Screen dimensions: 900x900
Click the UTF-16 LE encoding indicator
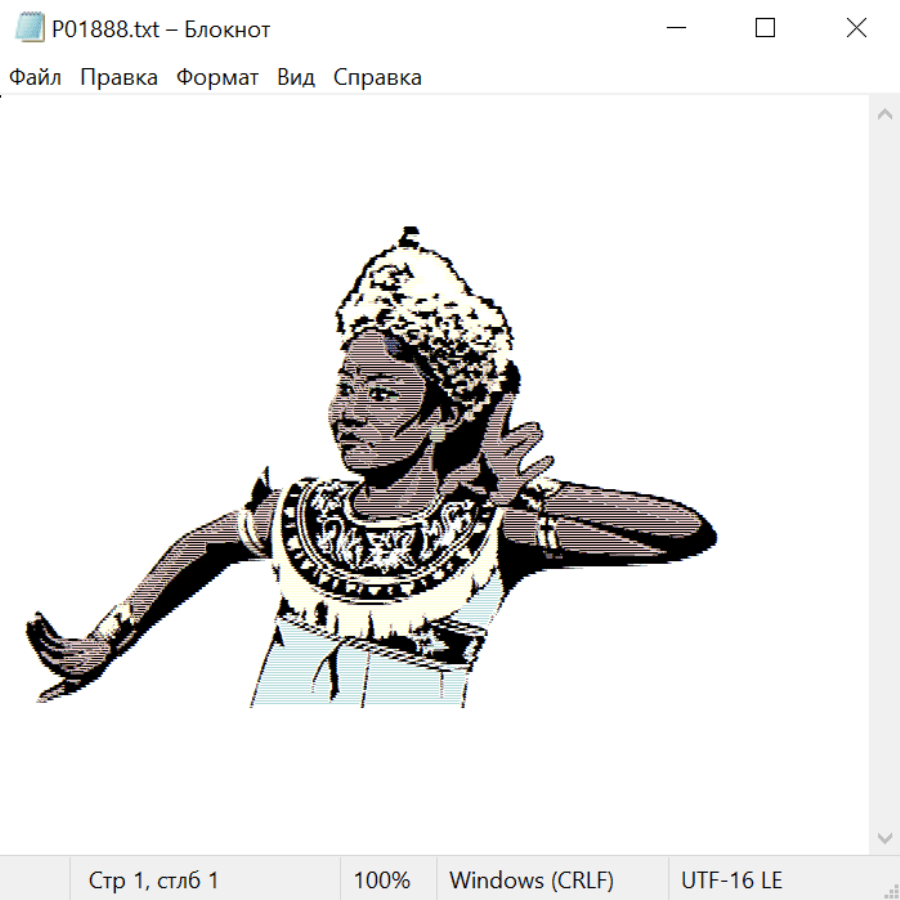pyautogui.click(x=731, y=881)
